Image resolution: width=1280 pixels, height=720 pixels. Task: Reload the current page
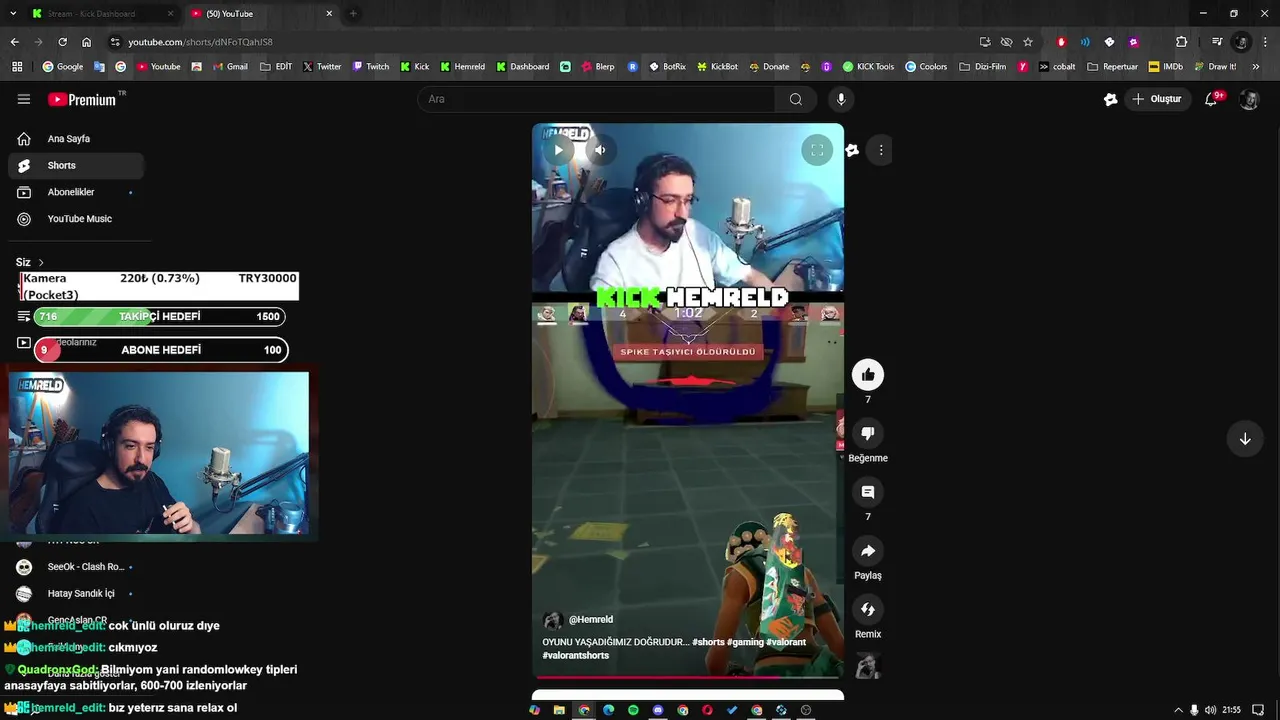coord(62,42)
